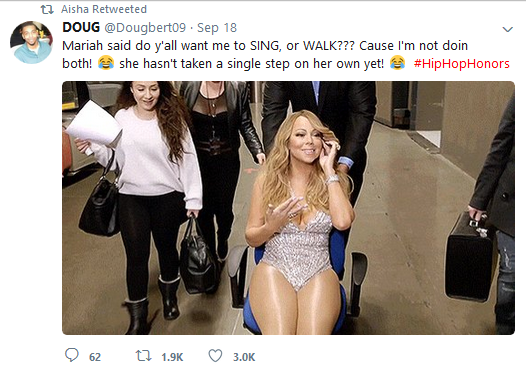Click the 3.0K likes count

(x=244, y=357)
